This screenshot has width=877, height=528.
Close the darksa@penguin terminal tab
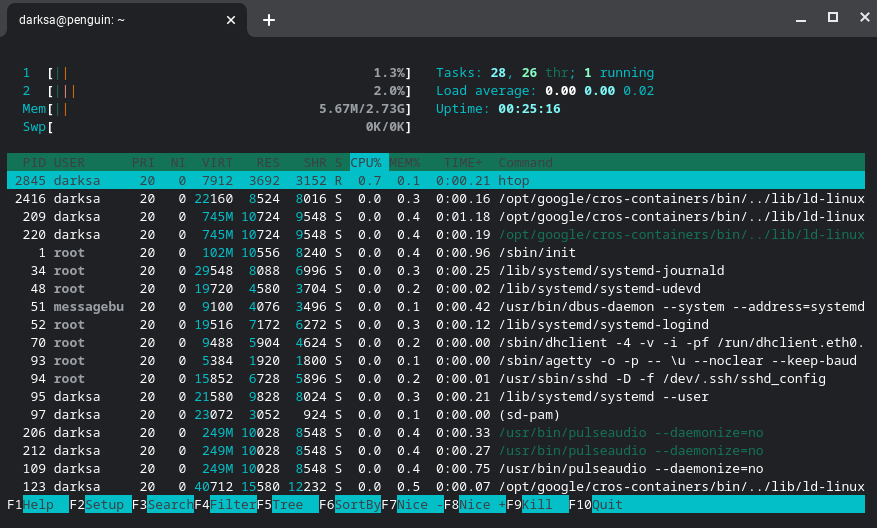(231, 19)
